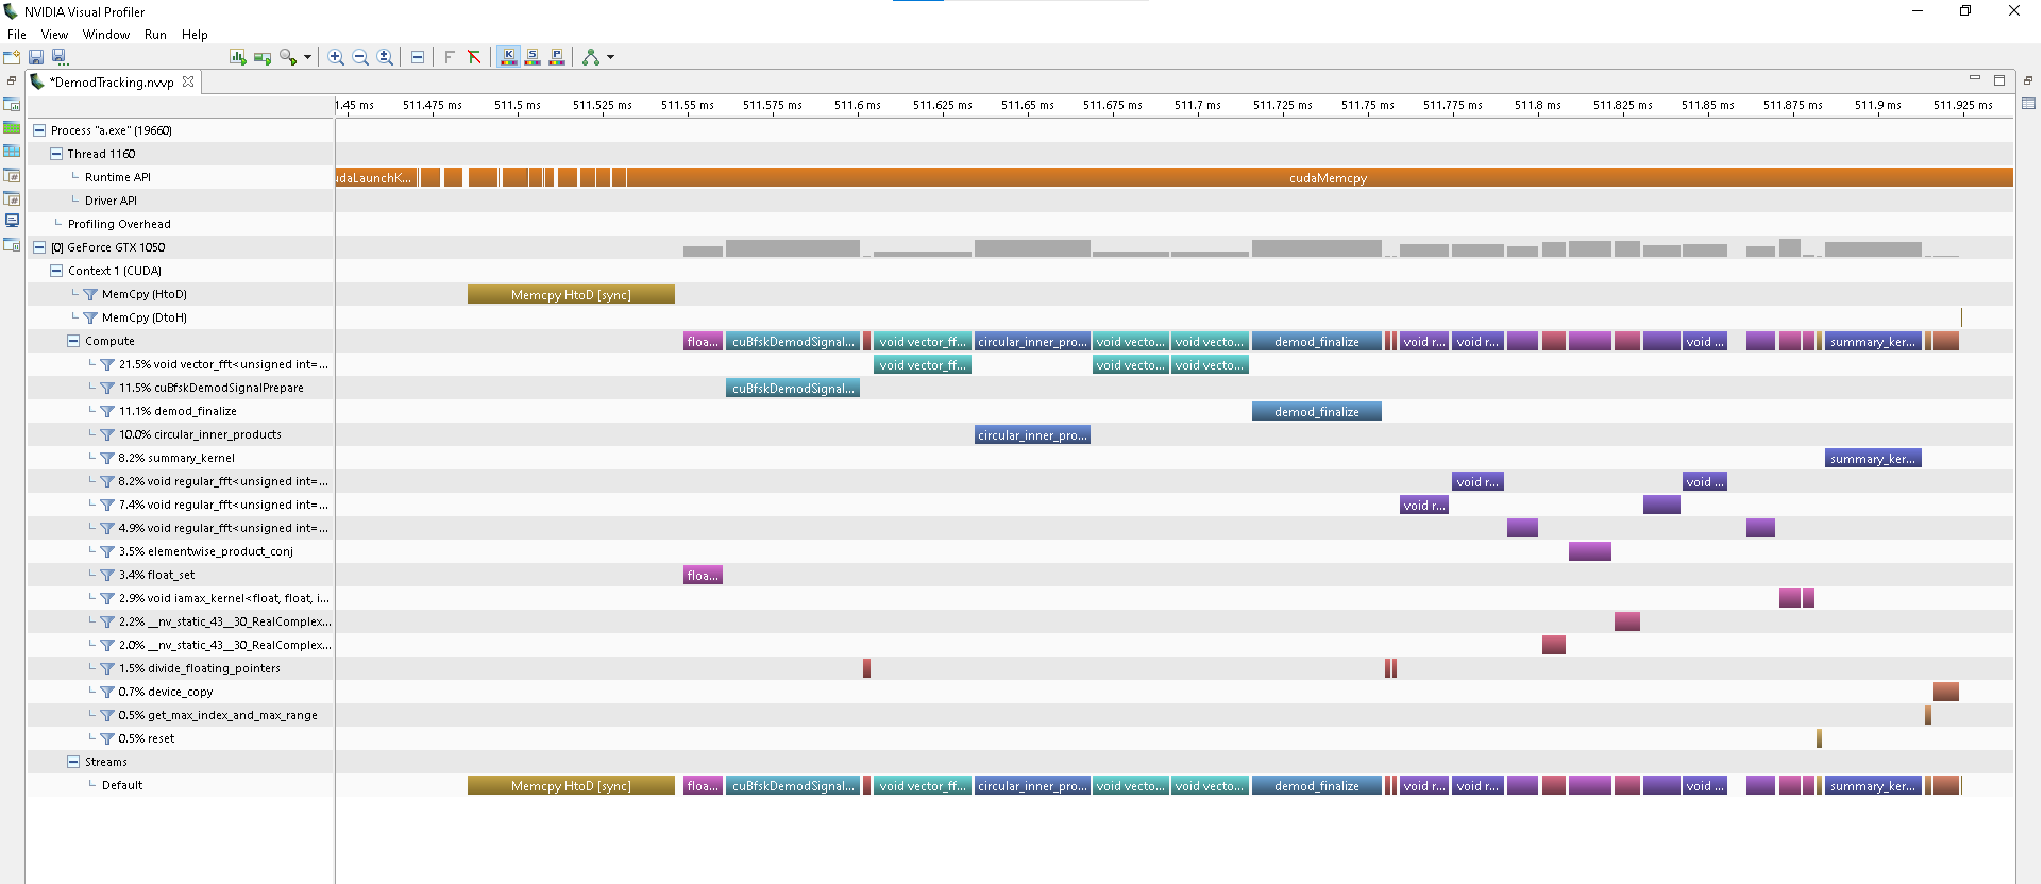Select the Runtime API row label
This screenshot has width=2041, height=884.
[x=118, y=177]
